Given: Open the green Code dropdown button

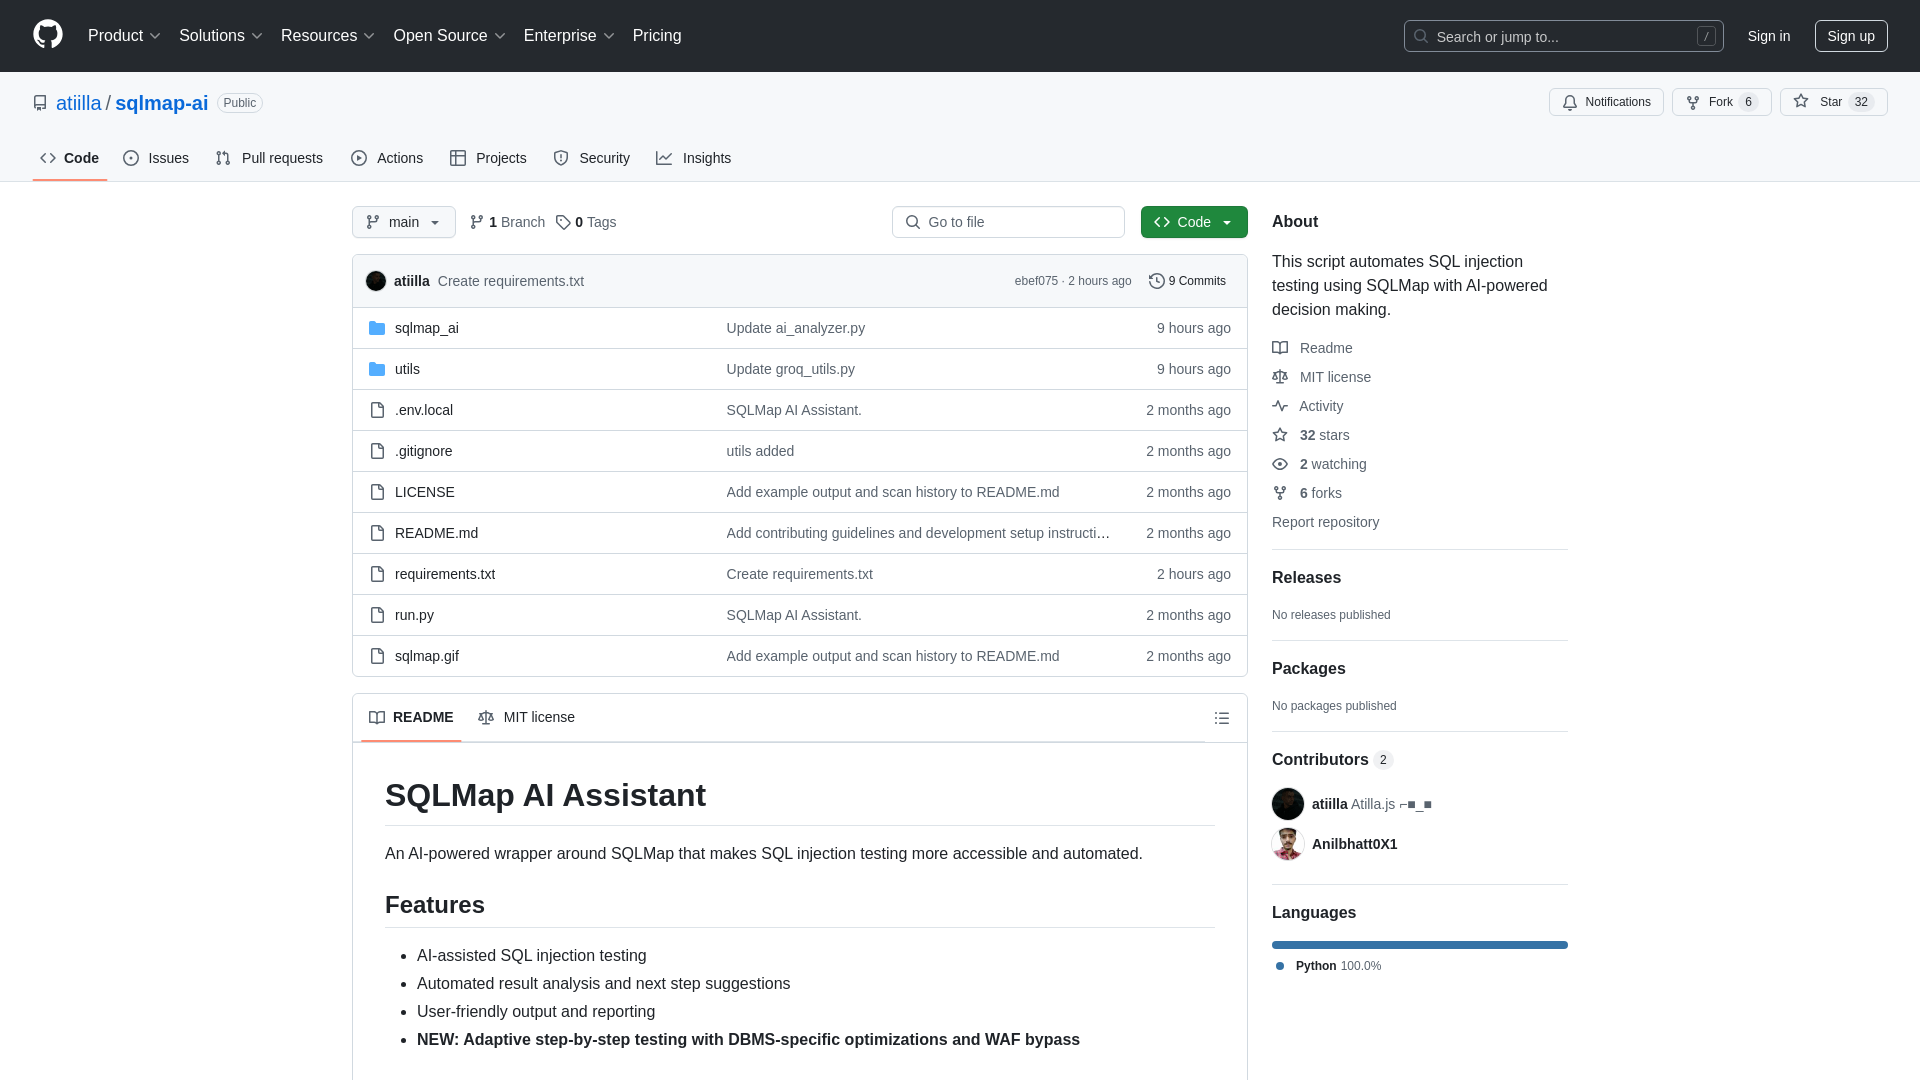Looking at the screenshot, I should coord(1194,222).
